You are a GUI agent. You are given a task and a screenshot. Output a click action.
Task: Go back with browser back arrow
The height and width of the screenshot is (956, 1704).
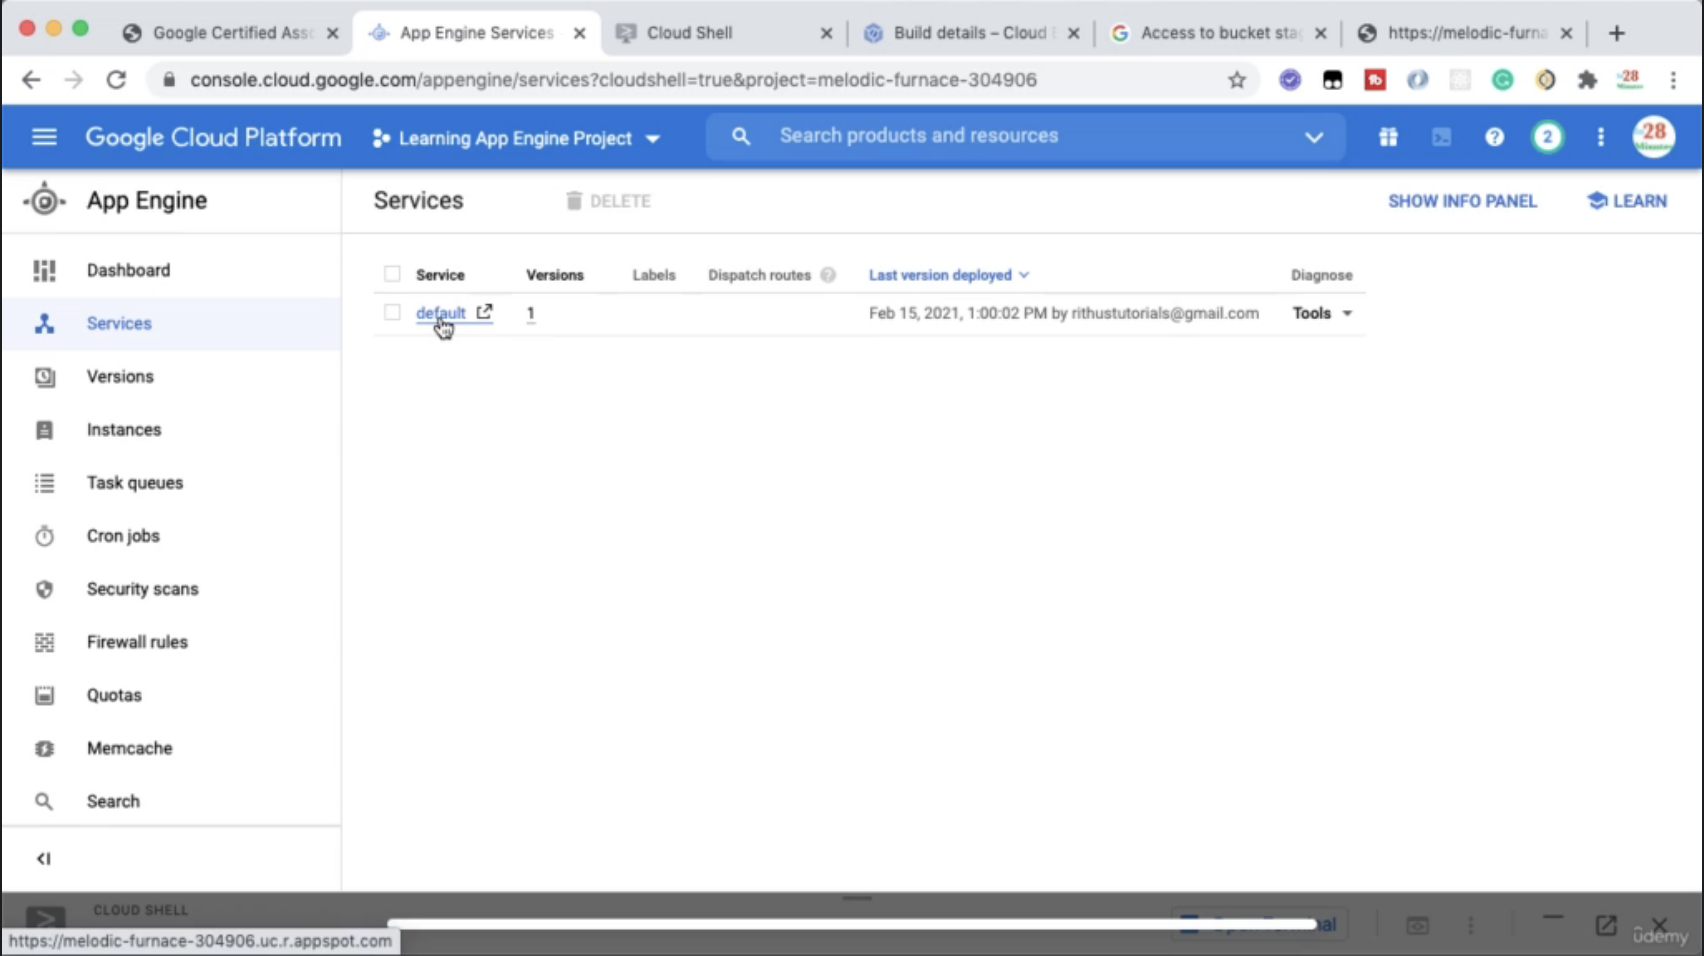(31, 80)
